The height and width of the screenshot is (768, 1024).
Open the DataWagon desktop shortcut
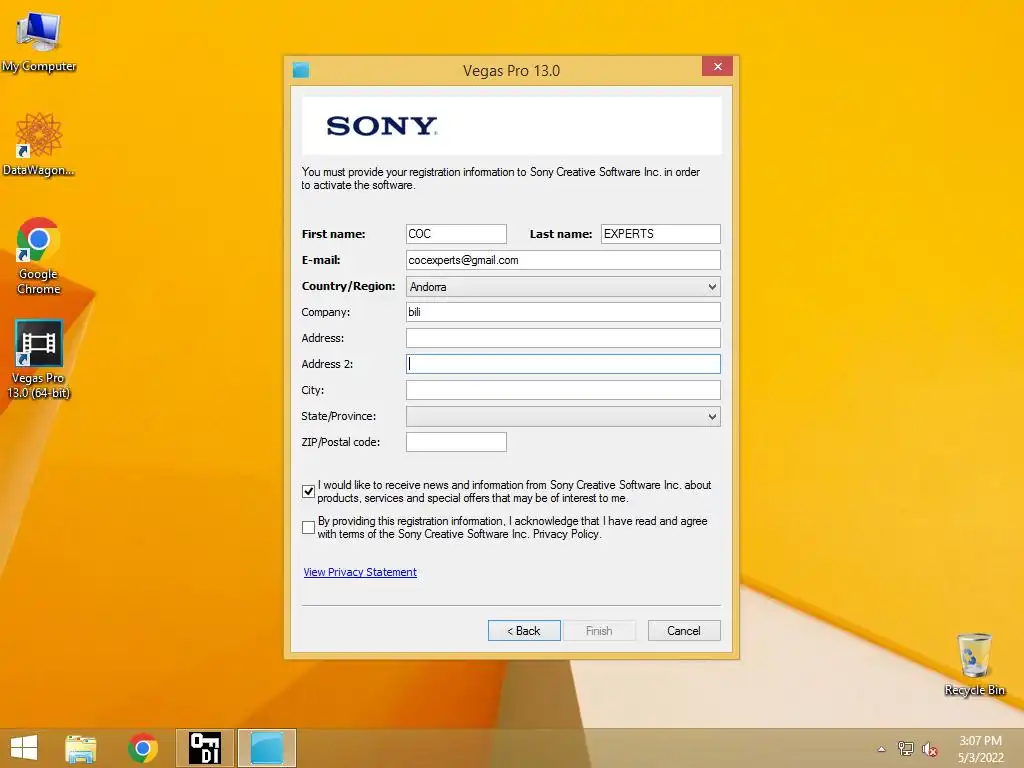click(39, 144)
